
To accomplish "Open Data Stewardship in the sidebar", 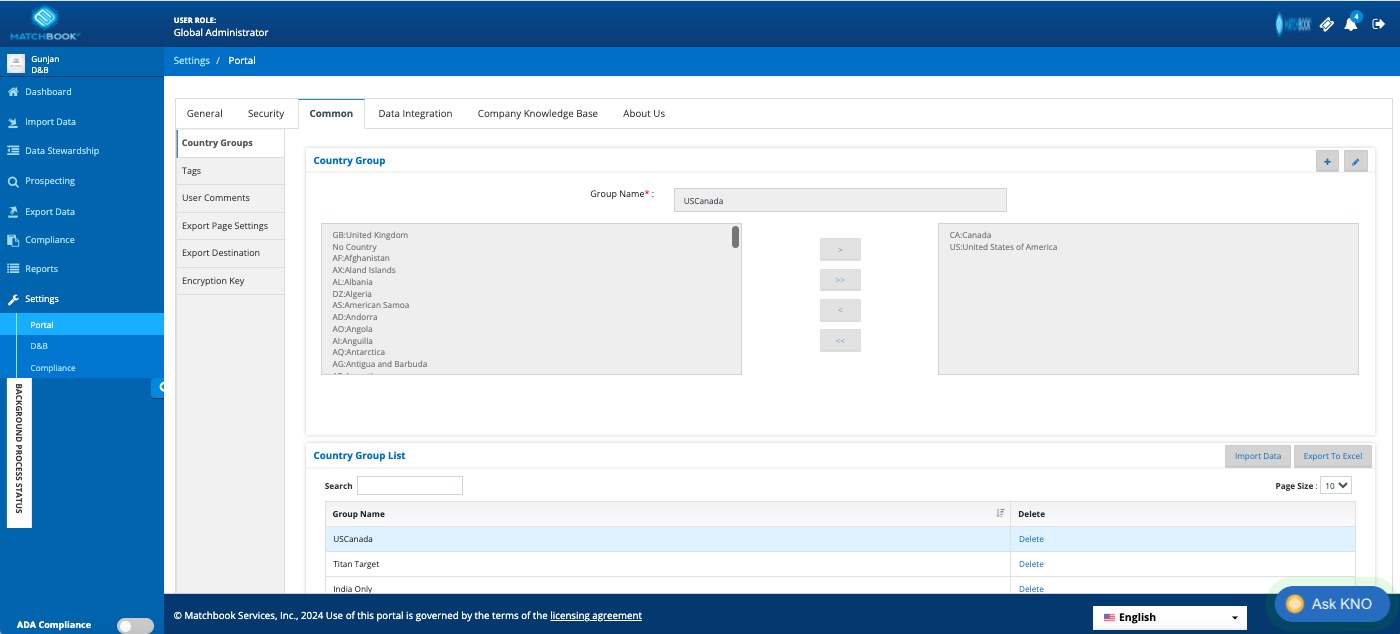I will [62, 151].
